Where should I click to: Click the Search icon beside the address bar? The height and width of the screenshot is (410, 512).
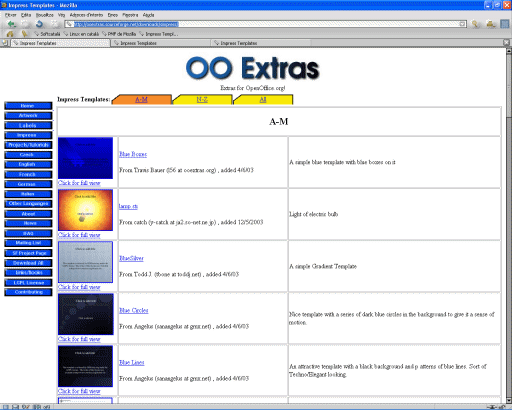pyautogui.click(x=475, y=24)
